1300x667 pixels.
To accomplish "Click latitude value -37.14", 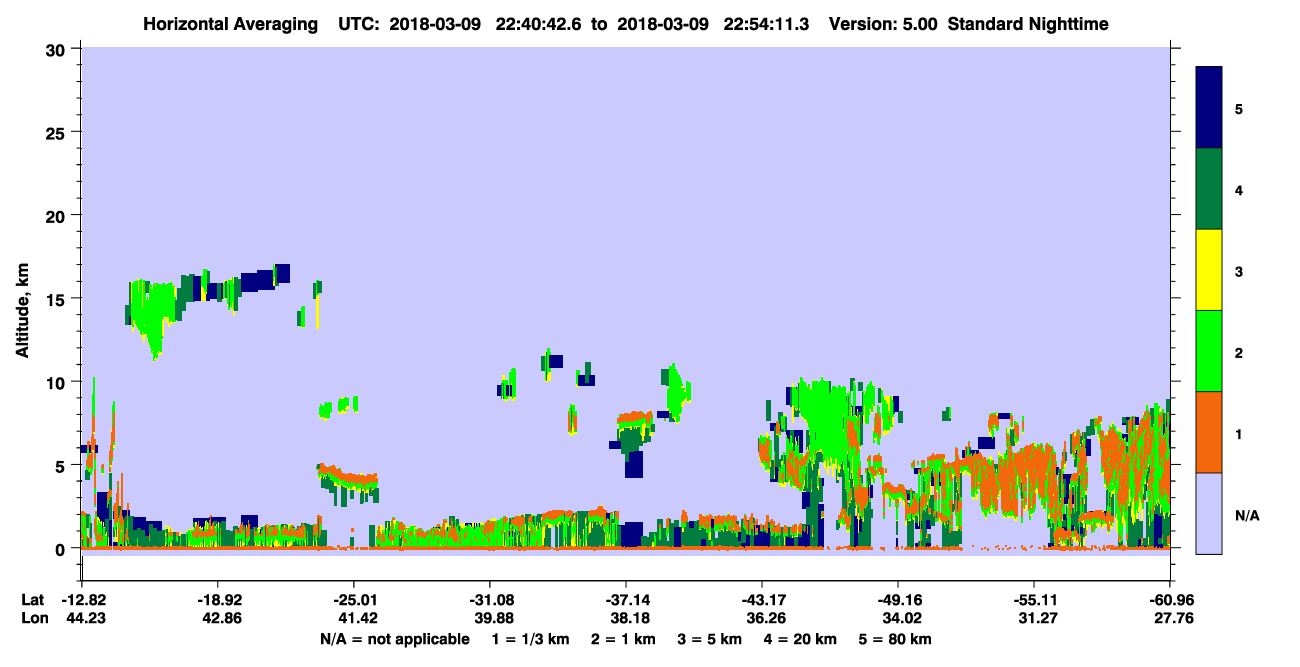I will (626, 600).
